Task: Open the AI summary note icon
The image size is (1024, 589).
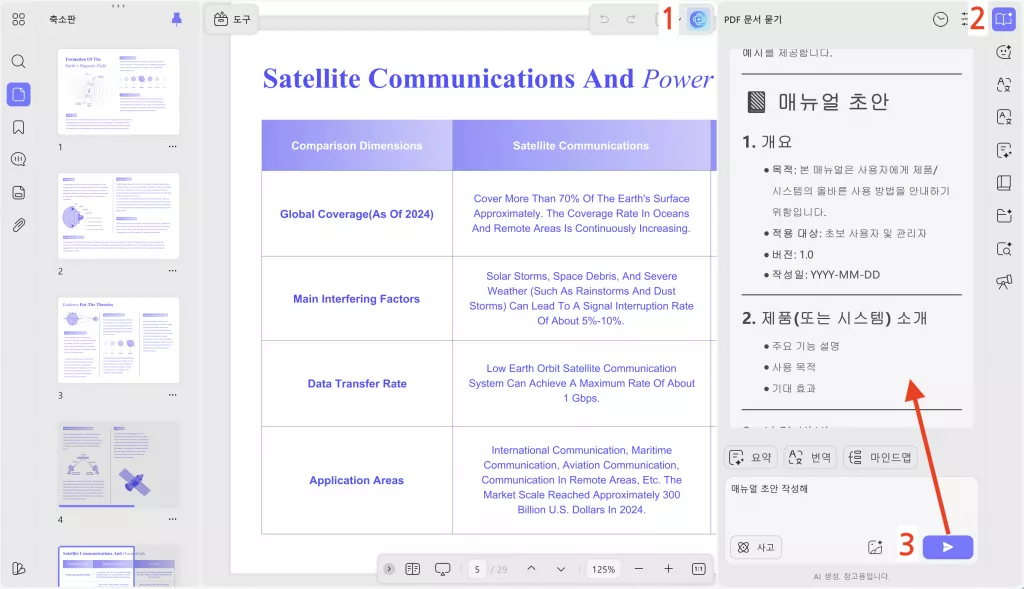Action: (1004, 151)
